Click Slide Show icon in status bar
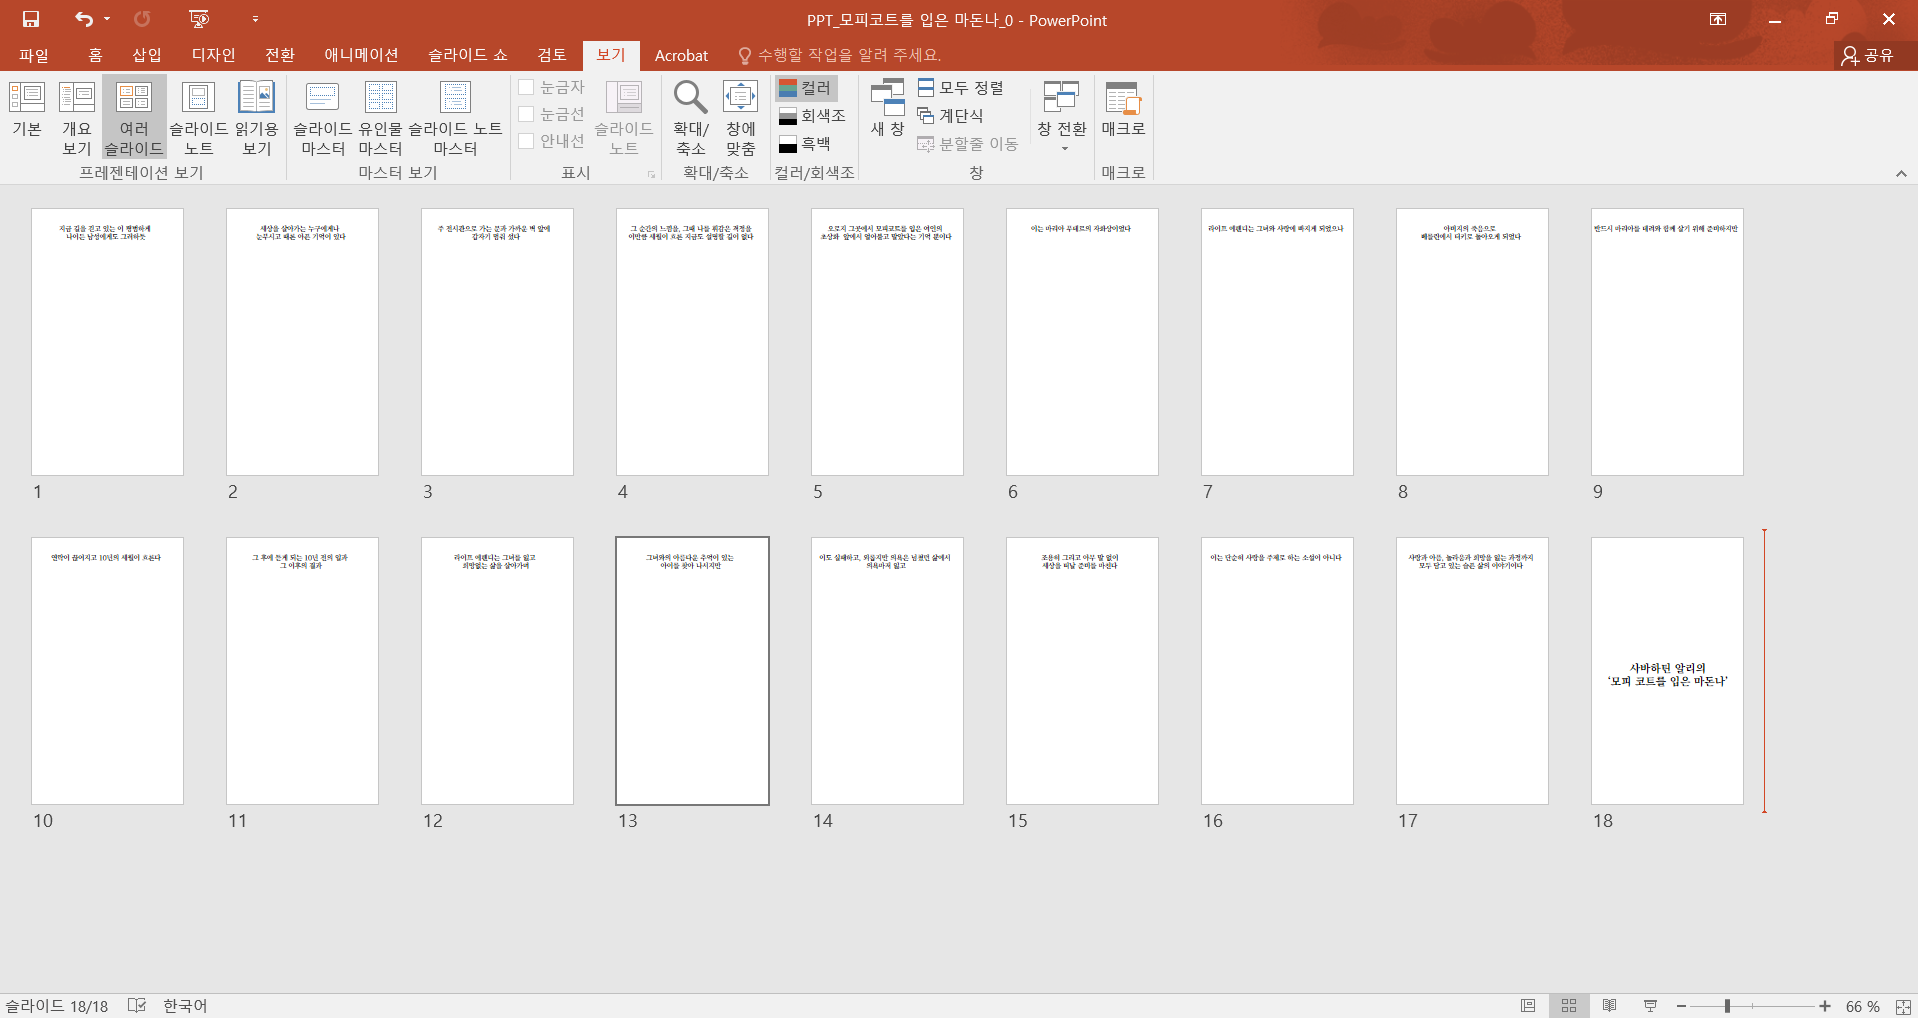1918x1018 pixels. click(1650, 1006)
